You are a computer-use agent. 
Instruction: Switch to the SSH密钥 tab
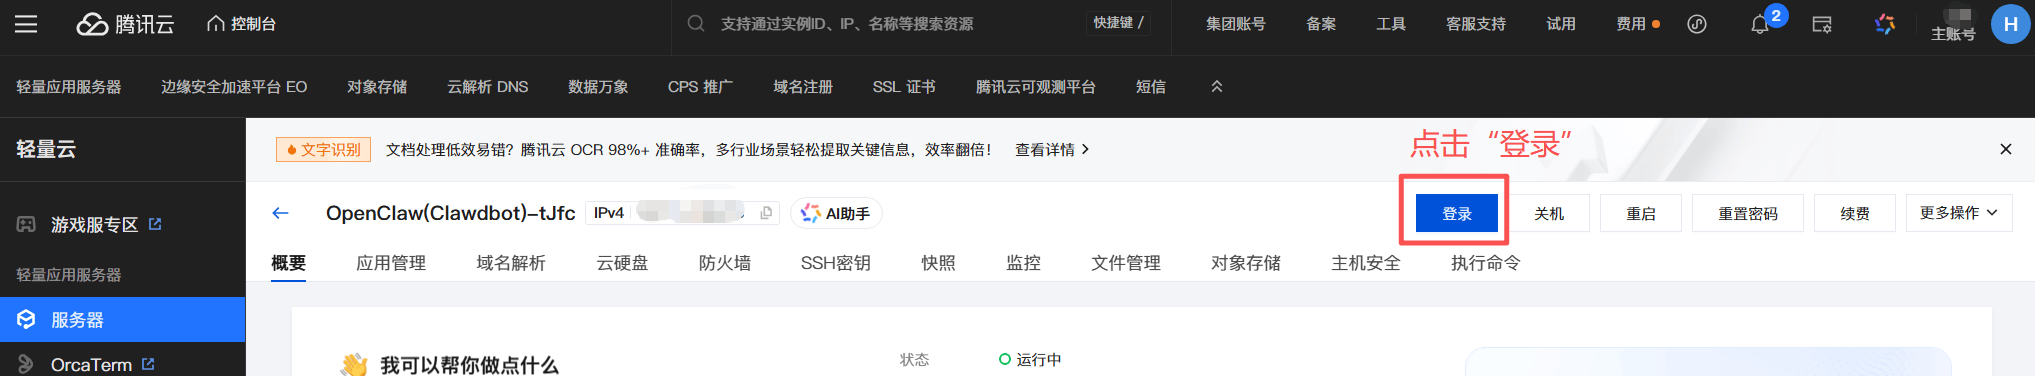(835, 263)
